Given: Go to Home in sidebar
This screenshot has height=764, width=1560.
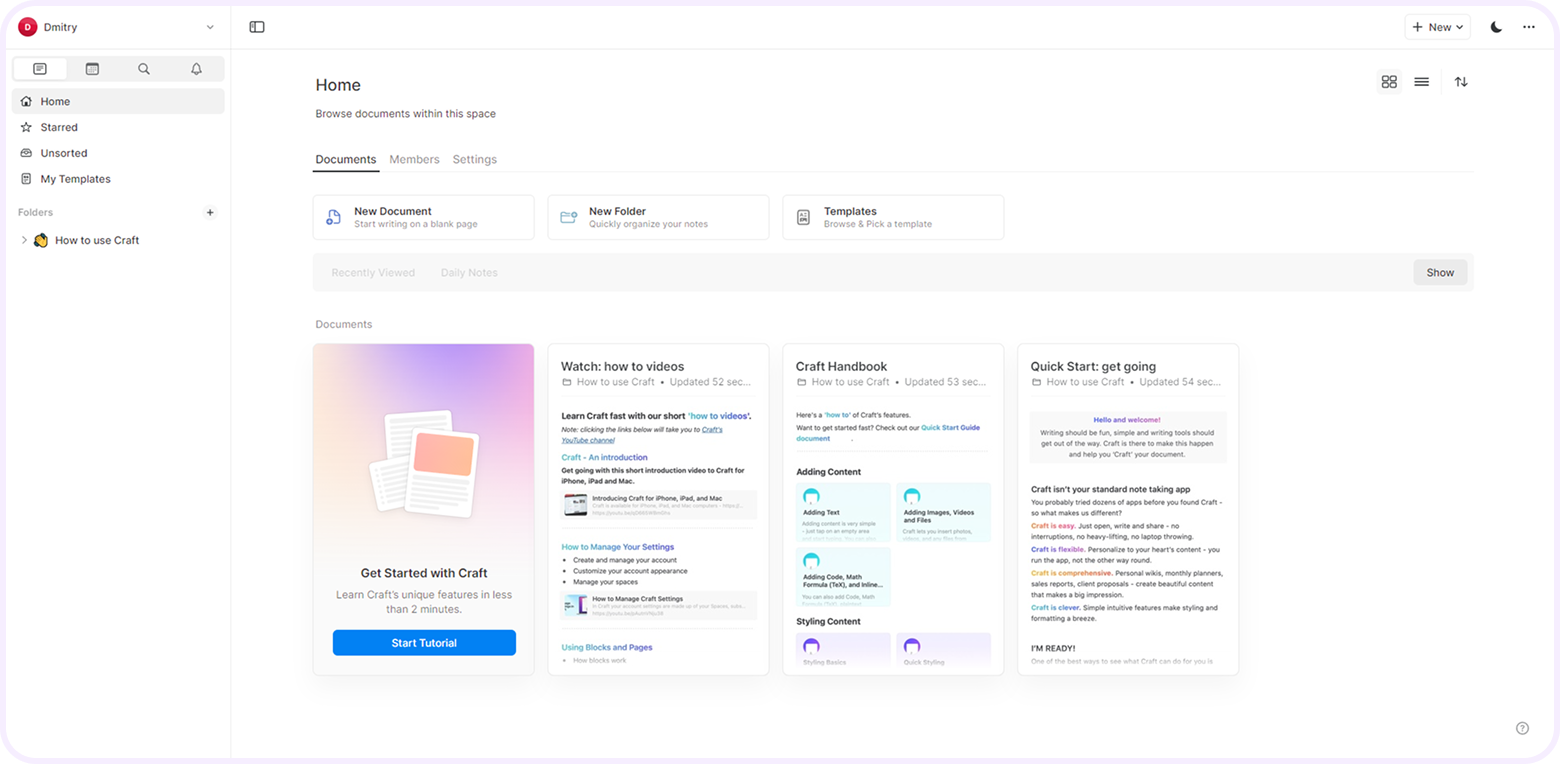Looking at the screenshot, I should click(x=118, y=101).
